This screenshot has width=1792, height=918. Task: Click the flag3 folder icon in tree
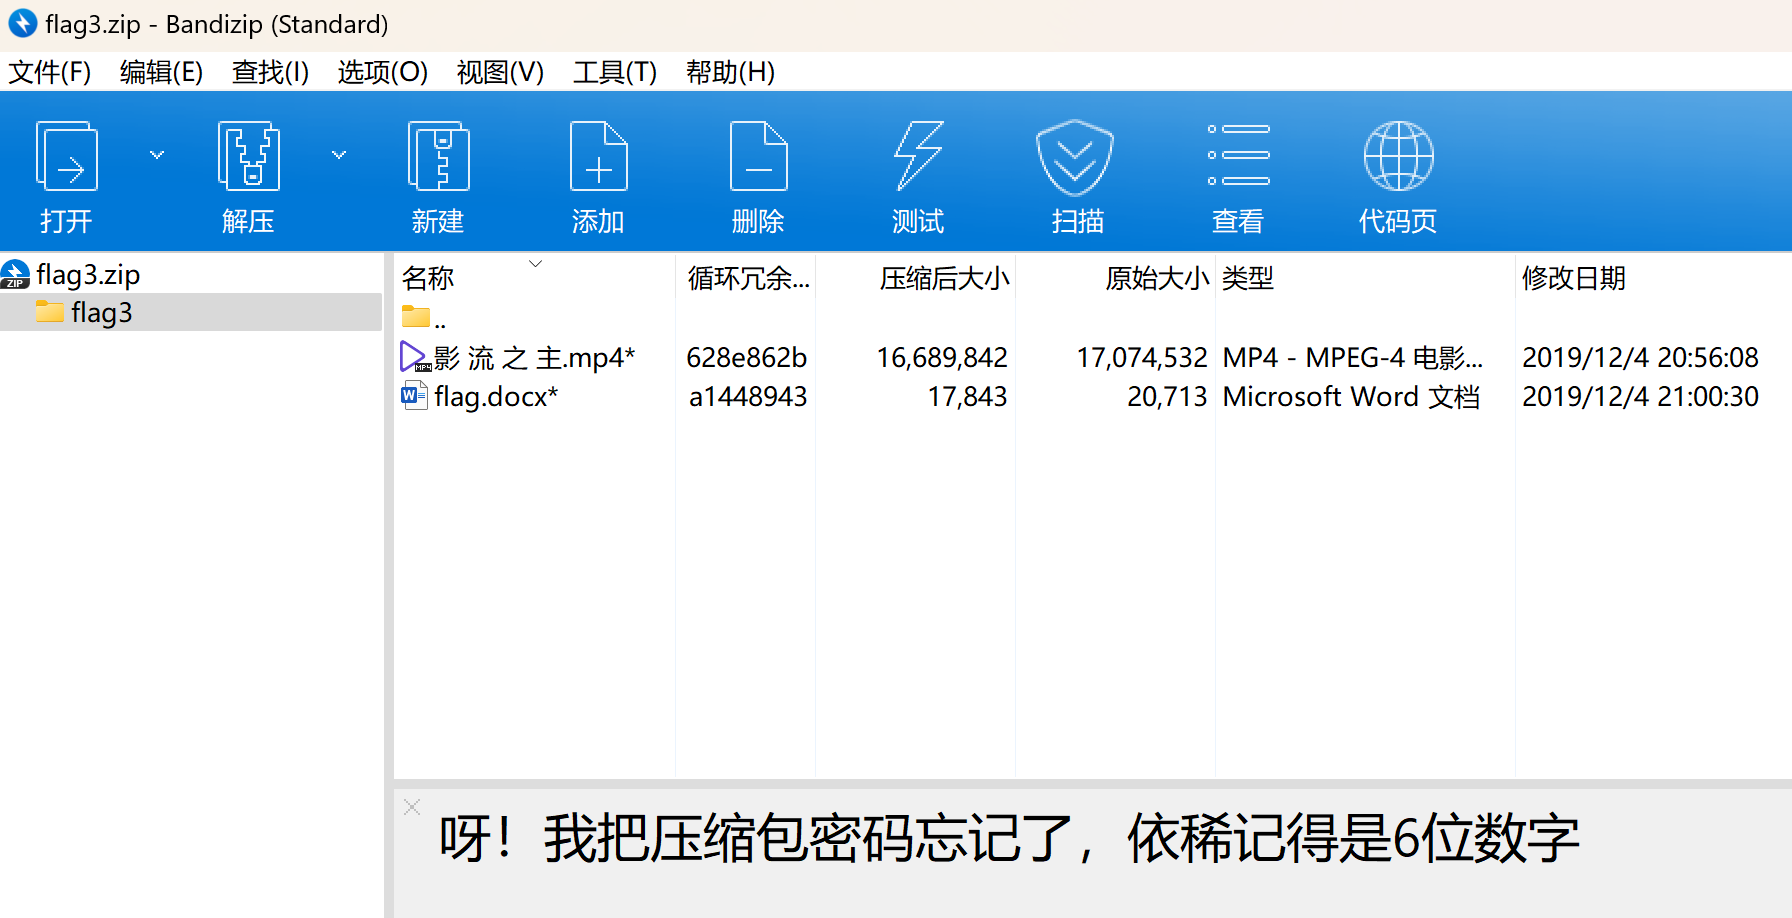49,311
